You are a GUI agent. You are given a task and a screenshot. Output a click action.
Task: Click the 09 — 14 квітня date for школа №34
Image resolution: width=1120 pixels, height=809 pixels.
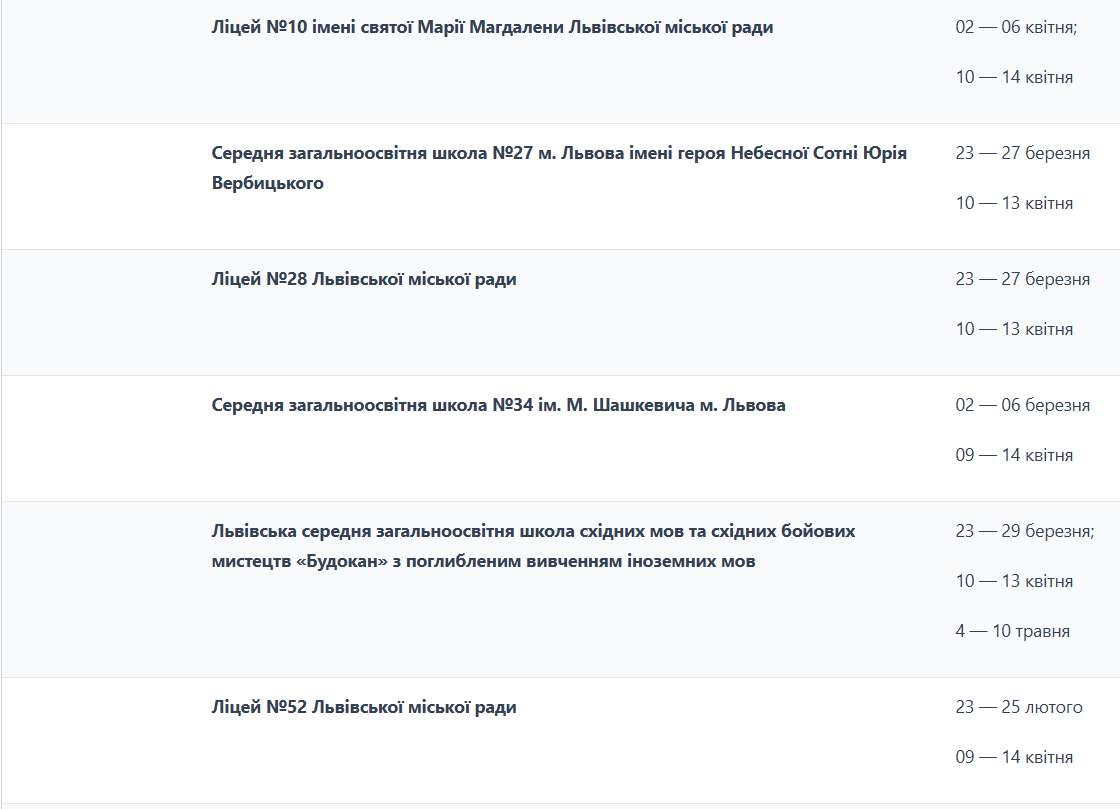click(1014, 456)
